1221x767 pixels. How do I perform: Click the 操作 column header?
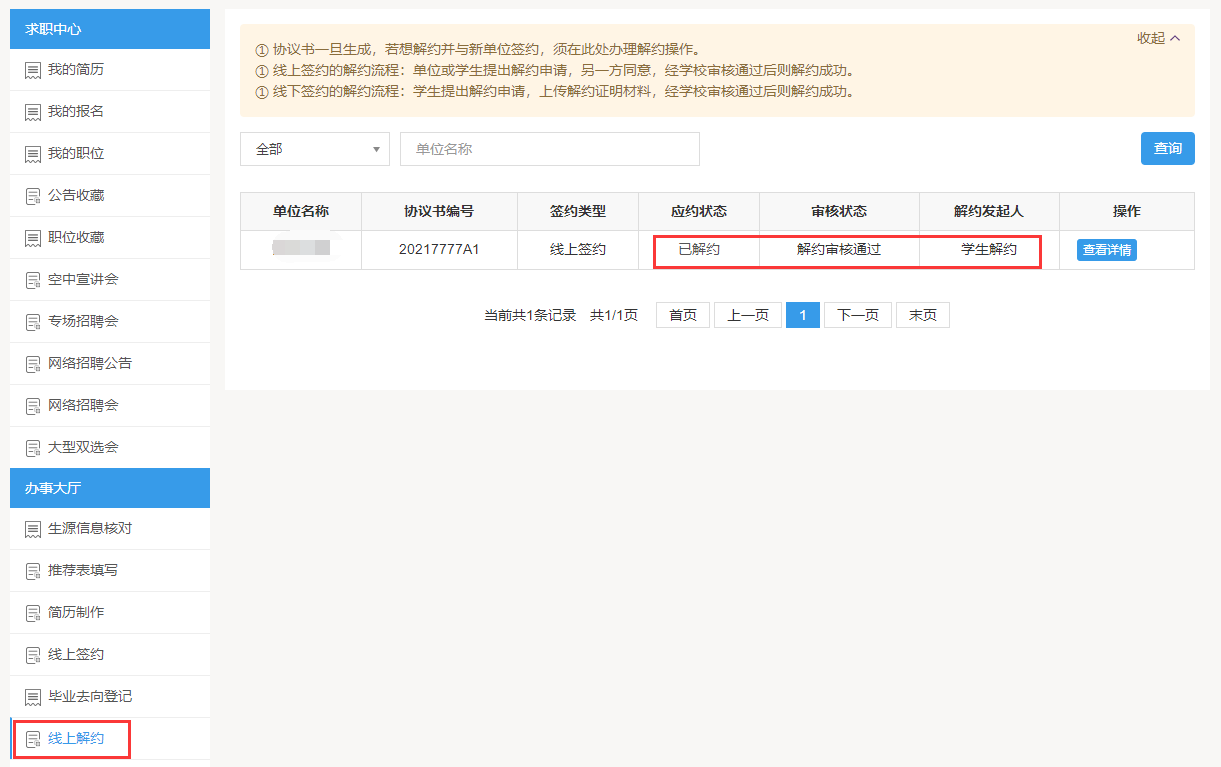coord(1127,212)
